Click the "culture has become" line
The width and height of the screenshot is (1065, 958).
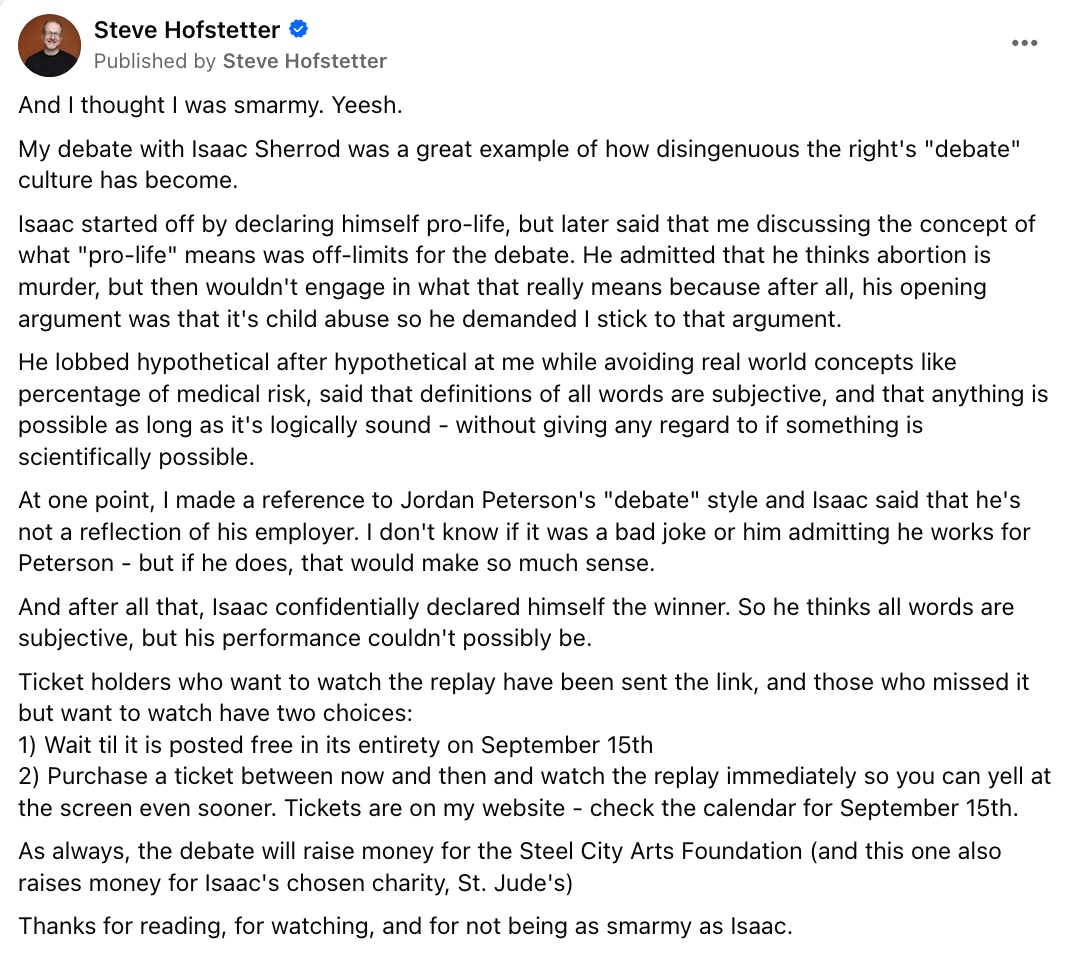click(x=128, y=181)
